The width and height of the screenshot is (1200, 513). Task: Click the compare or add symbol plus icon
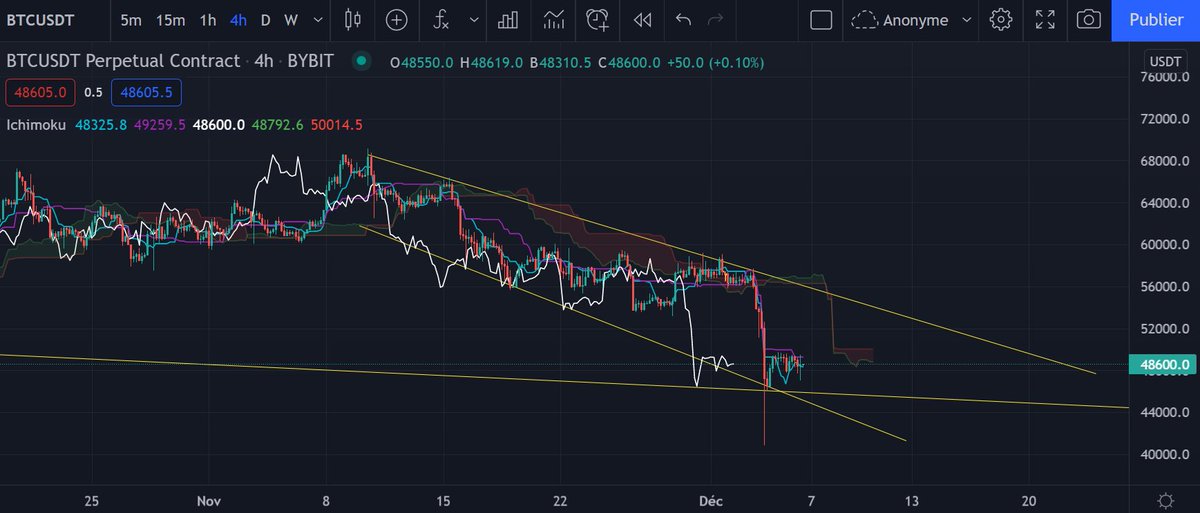tap(397, 20)
